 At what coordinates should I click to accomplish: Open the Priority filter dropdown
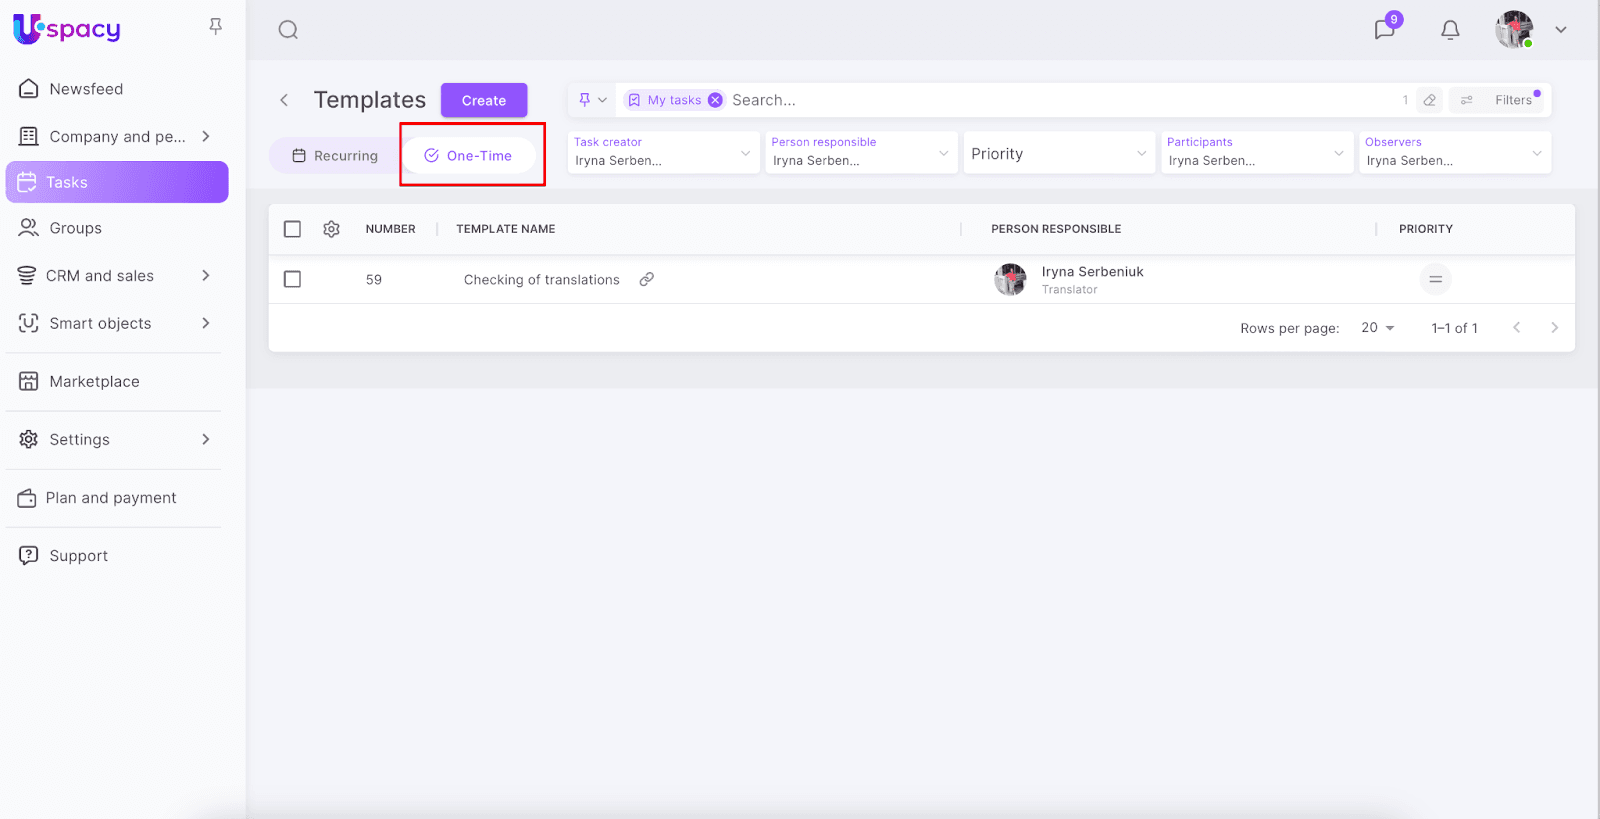1058,154
